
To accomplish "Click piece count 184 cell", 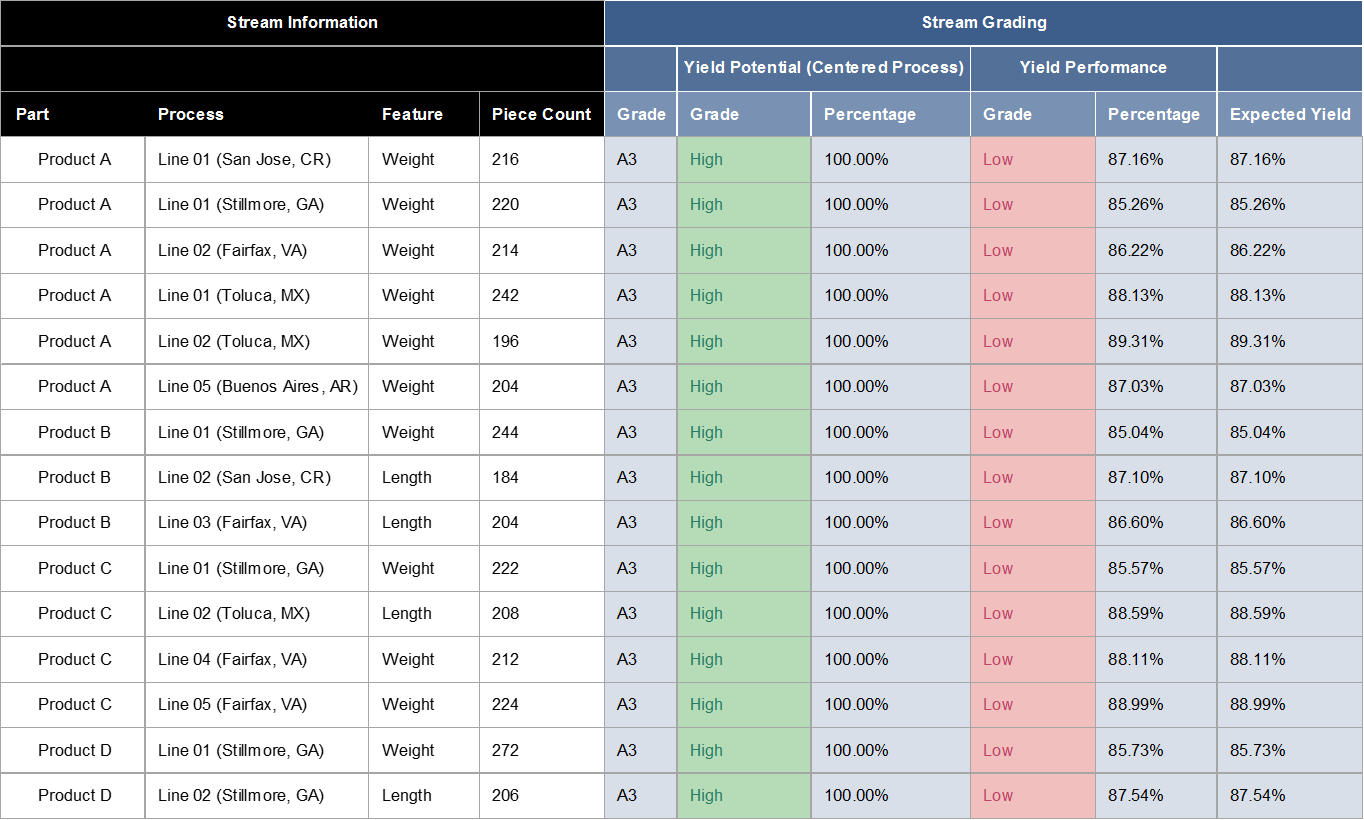I will pos(506,477).
